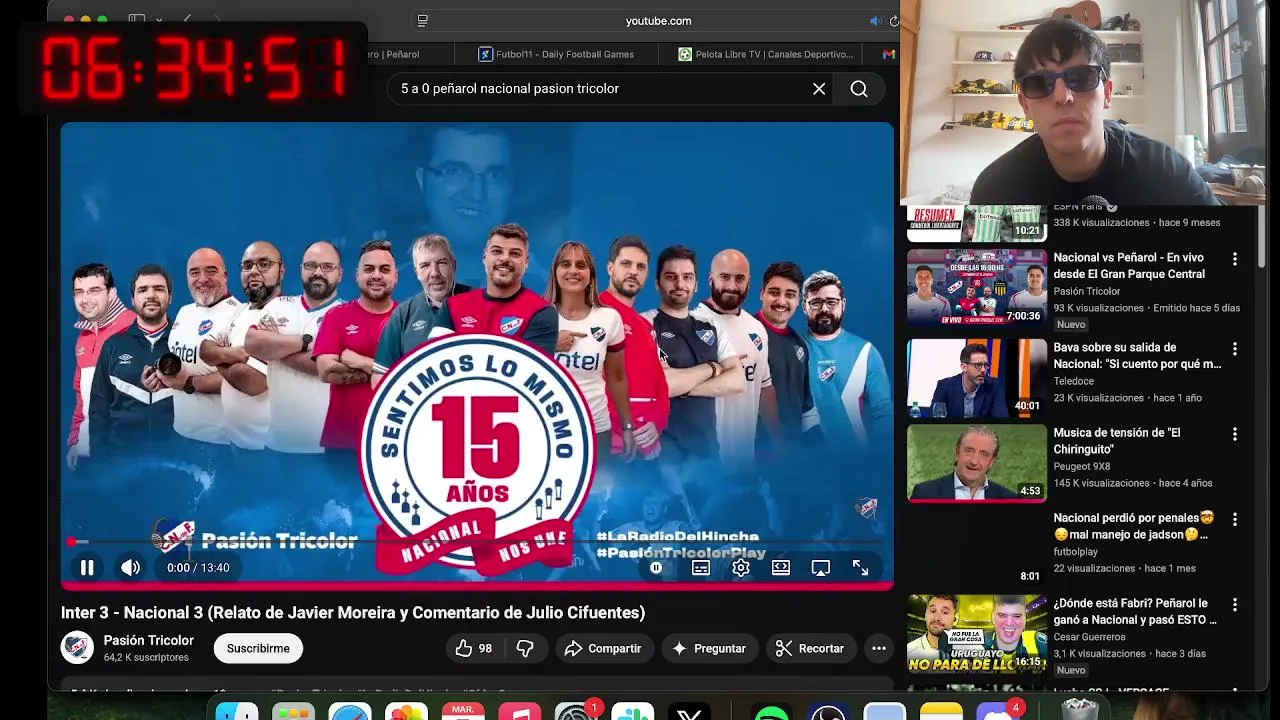Open the Nacional vs Peñarol 7:00:36 thumbnail
Viewport: 1280px width, 720px height.
977,288
